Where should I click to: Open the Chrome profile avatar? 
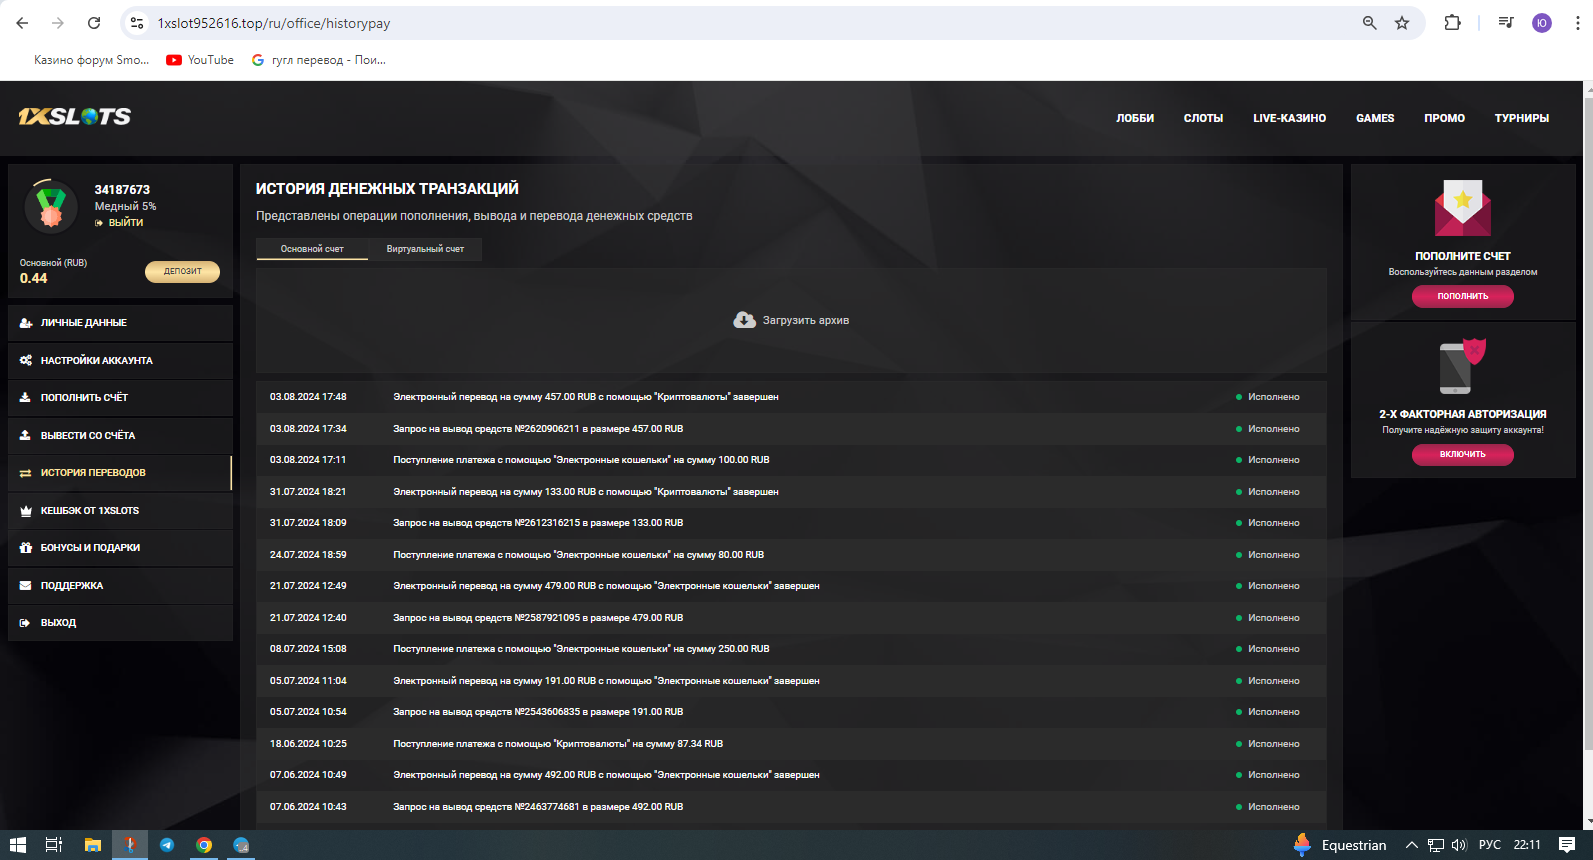pyautogui.click(x=1542, y=23)
